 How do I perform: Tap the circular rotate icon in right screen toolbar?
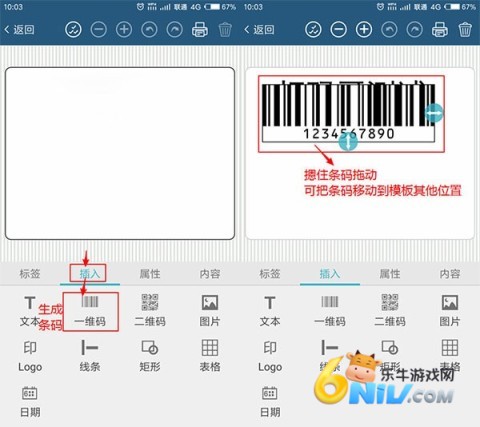pos(313,30)
